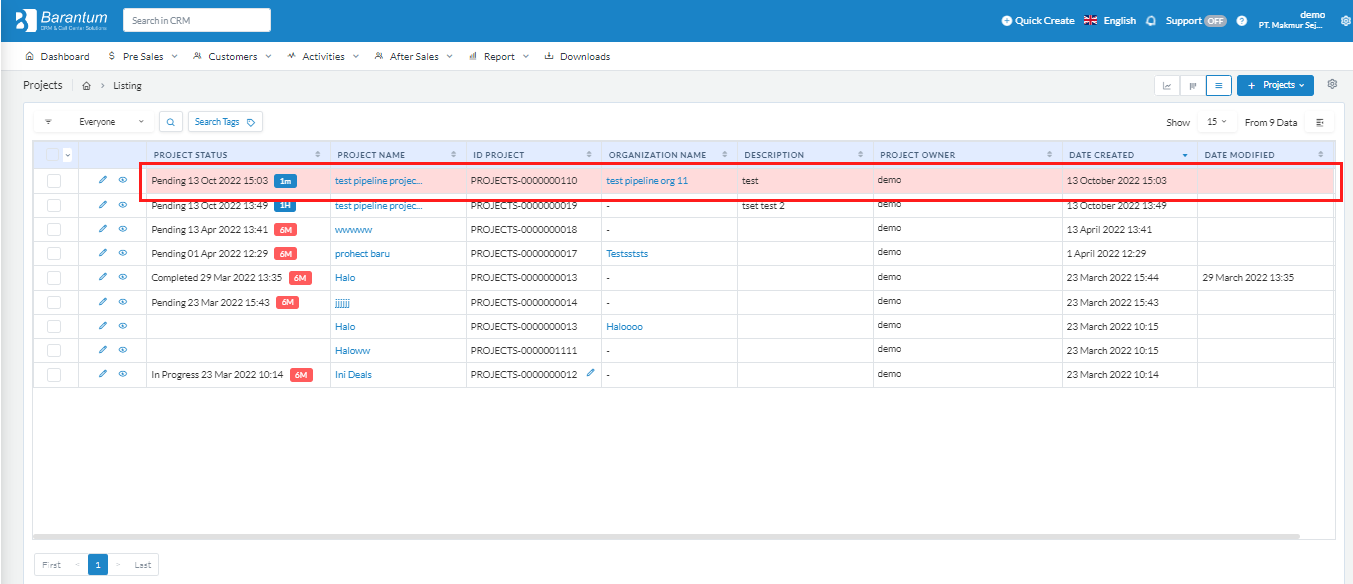The width and height of the screenshot is (1353, 584).
Task: Open the Halooo organization link
Action: [x=624, y=327]
